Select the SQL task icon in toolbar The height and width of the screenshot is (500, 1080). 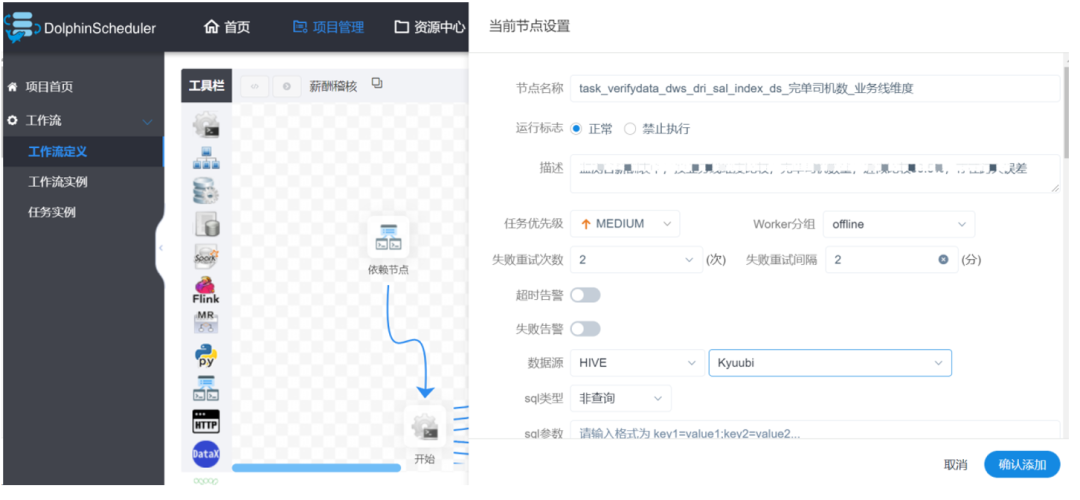(206, 224)
